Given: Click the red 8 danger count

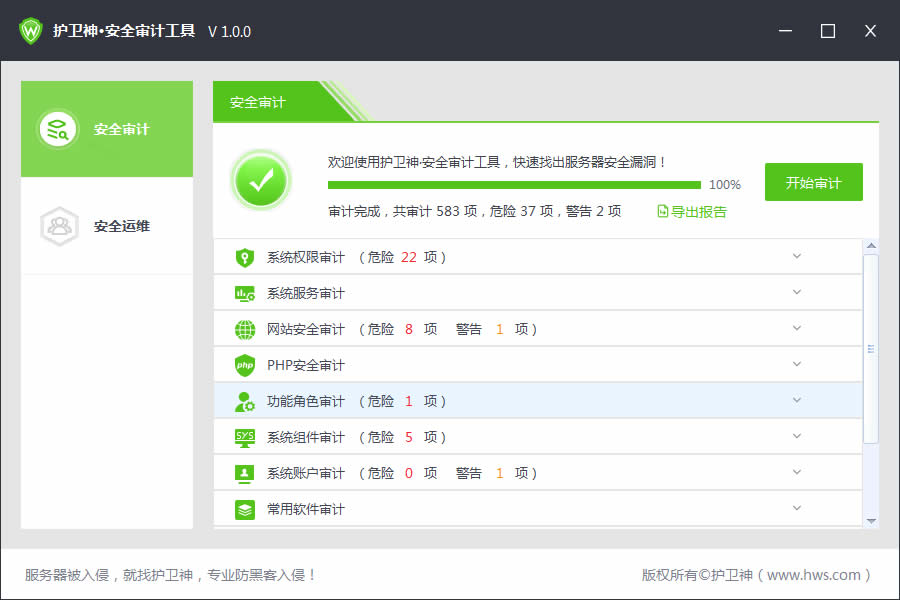Looking at the screenshot, I should [409, 330].
